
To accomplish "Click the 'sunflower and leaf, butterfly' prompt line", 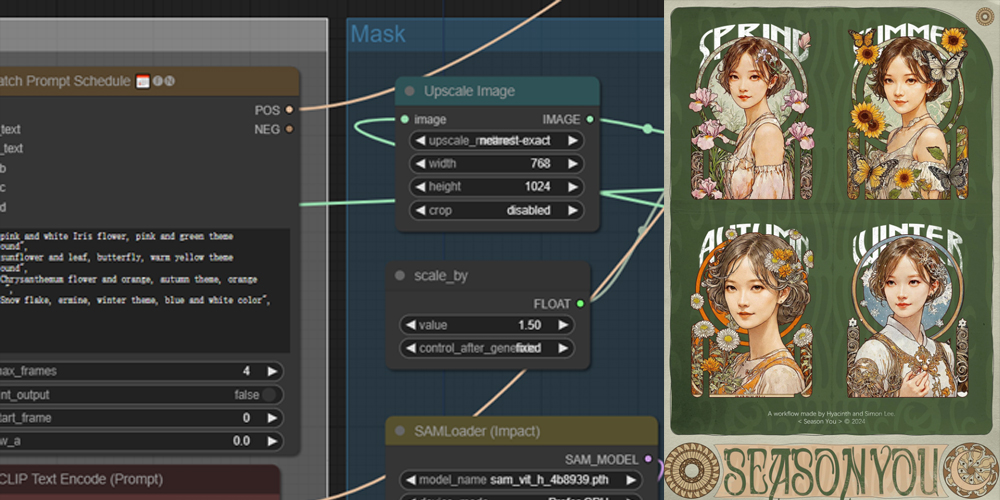I will click(x=117, y=258).
